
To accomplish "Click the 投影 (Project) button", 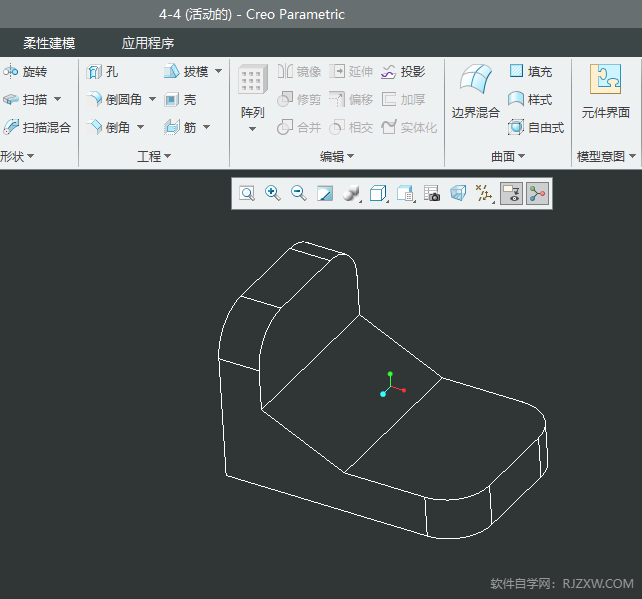I will [x=403, y=72].
